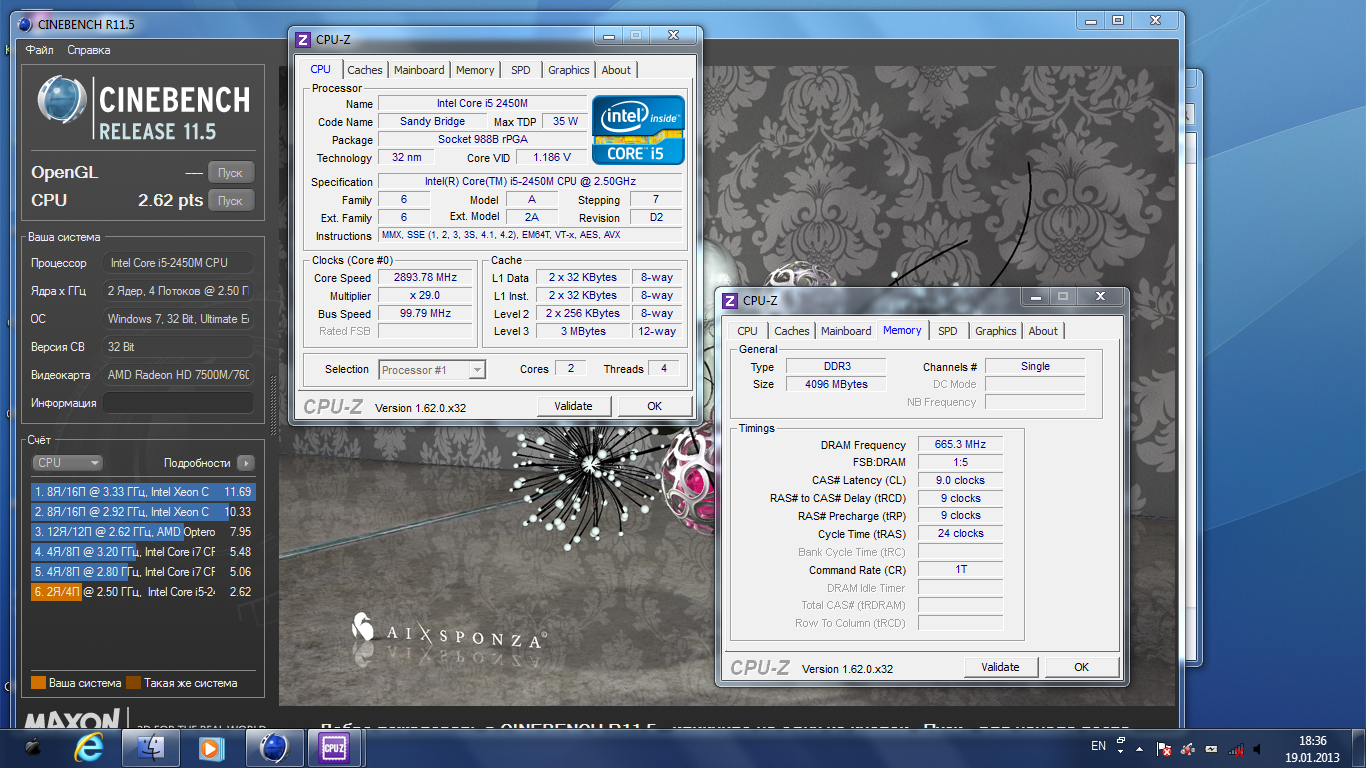The width and height of the screenshot is (1366, 768).
Task: Select ranking row 1 Intel Xeon 3.33 ГГц
Action: (143, 492)
